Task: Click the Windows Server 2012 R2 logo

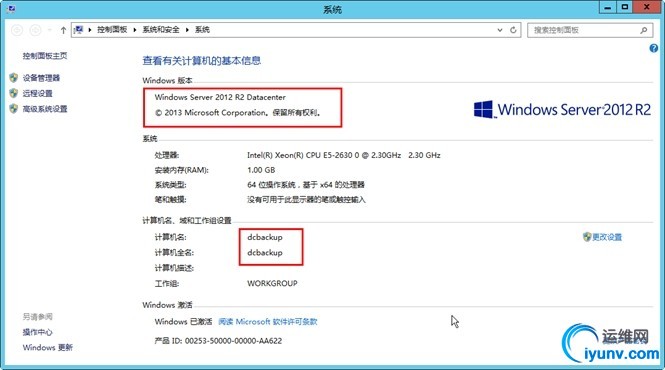Action: [x=562, y=109]
